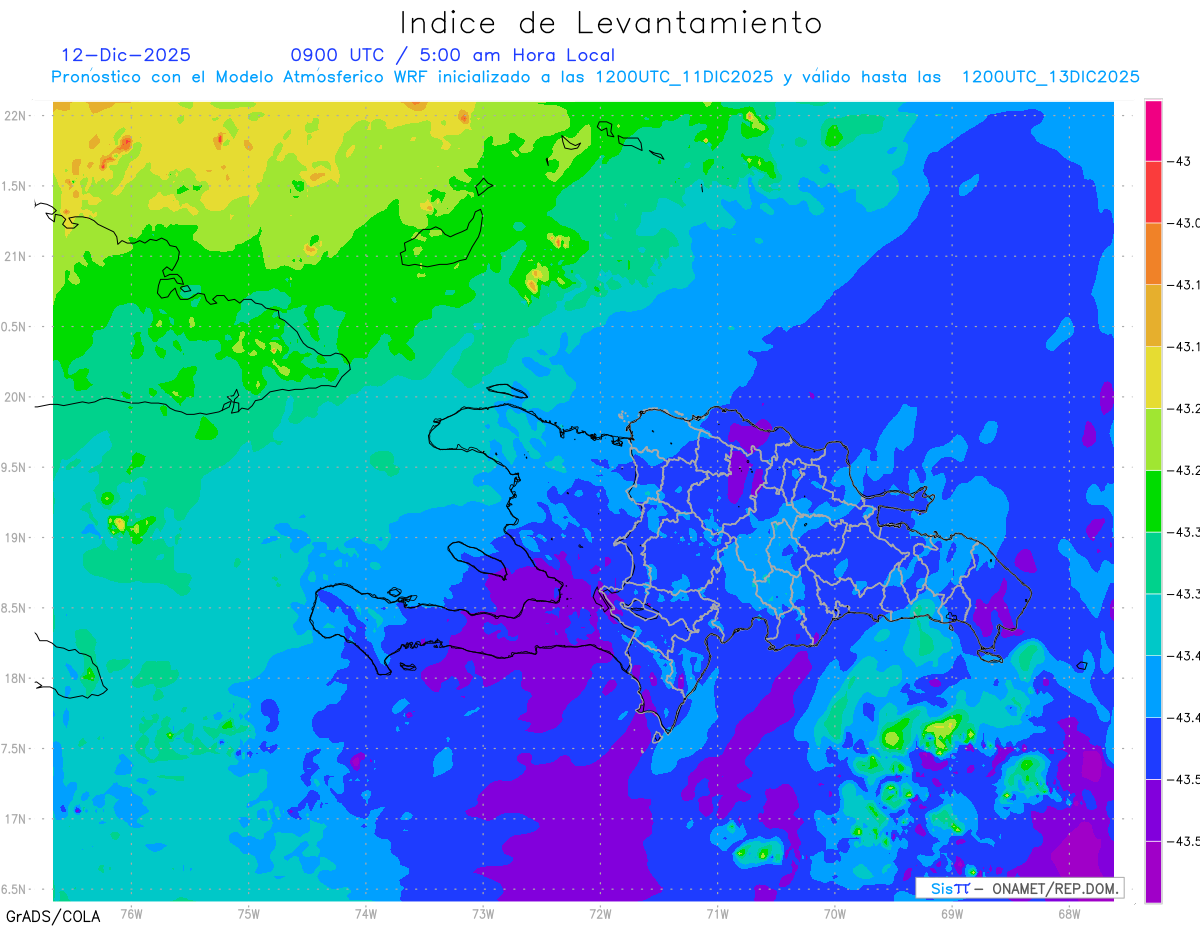
Task: Click the '69W' longitude label
Action: tap(952, 913)
